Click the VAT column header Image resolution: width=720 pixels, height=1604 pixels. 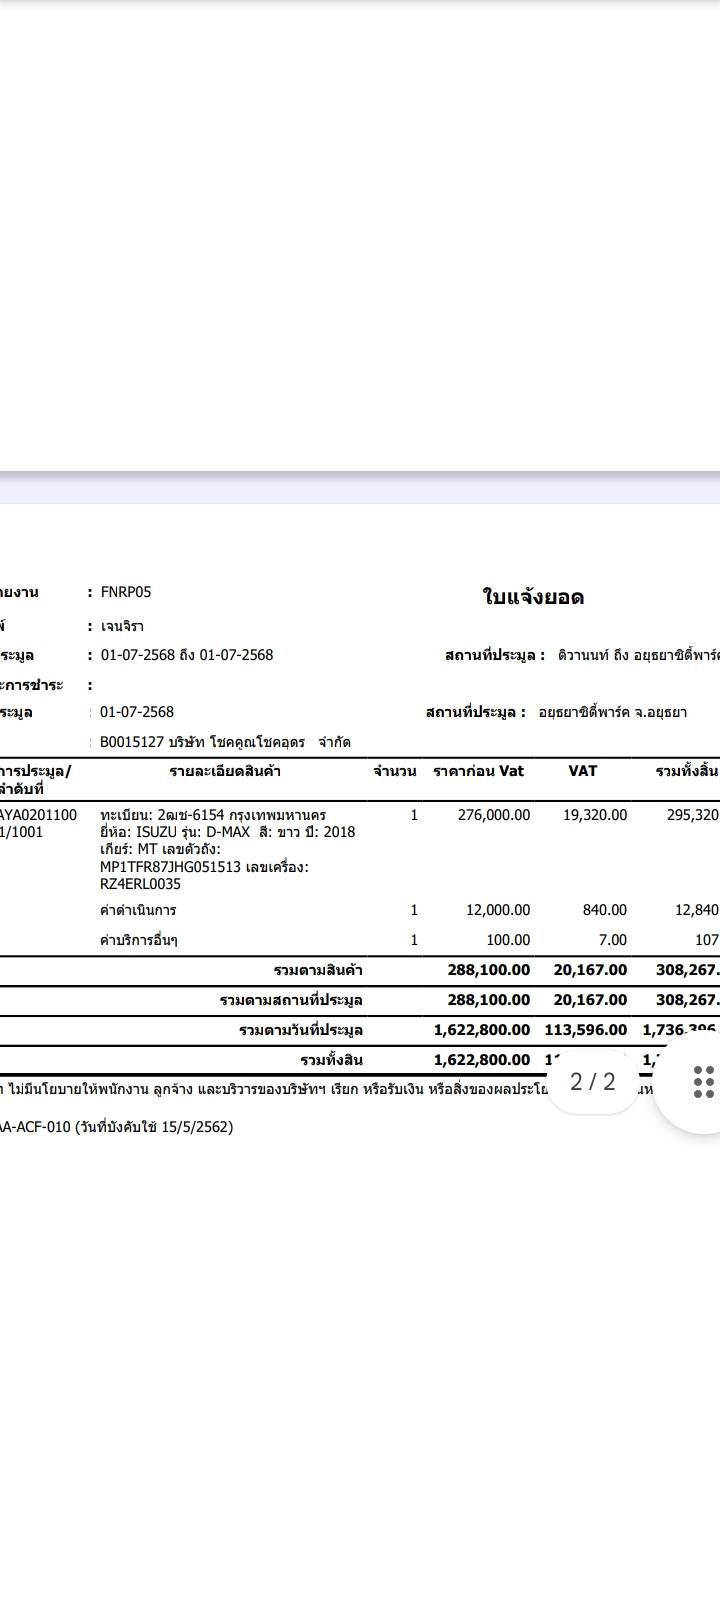583,771
